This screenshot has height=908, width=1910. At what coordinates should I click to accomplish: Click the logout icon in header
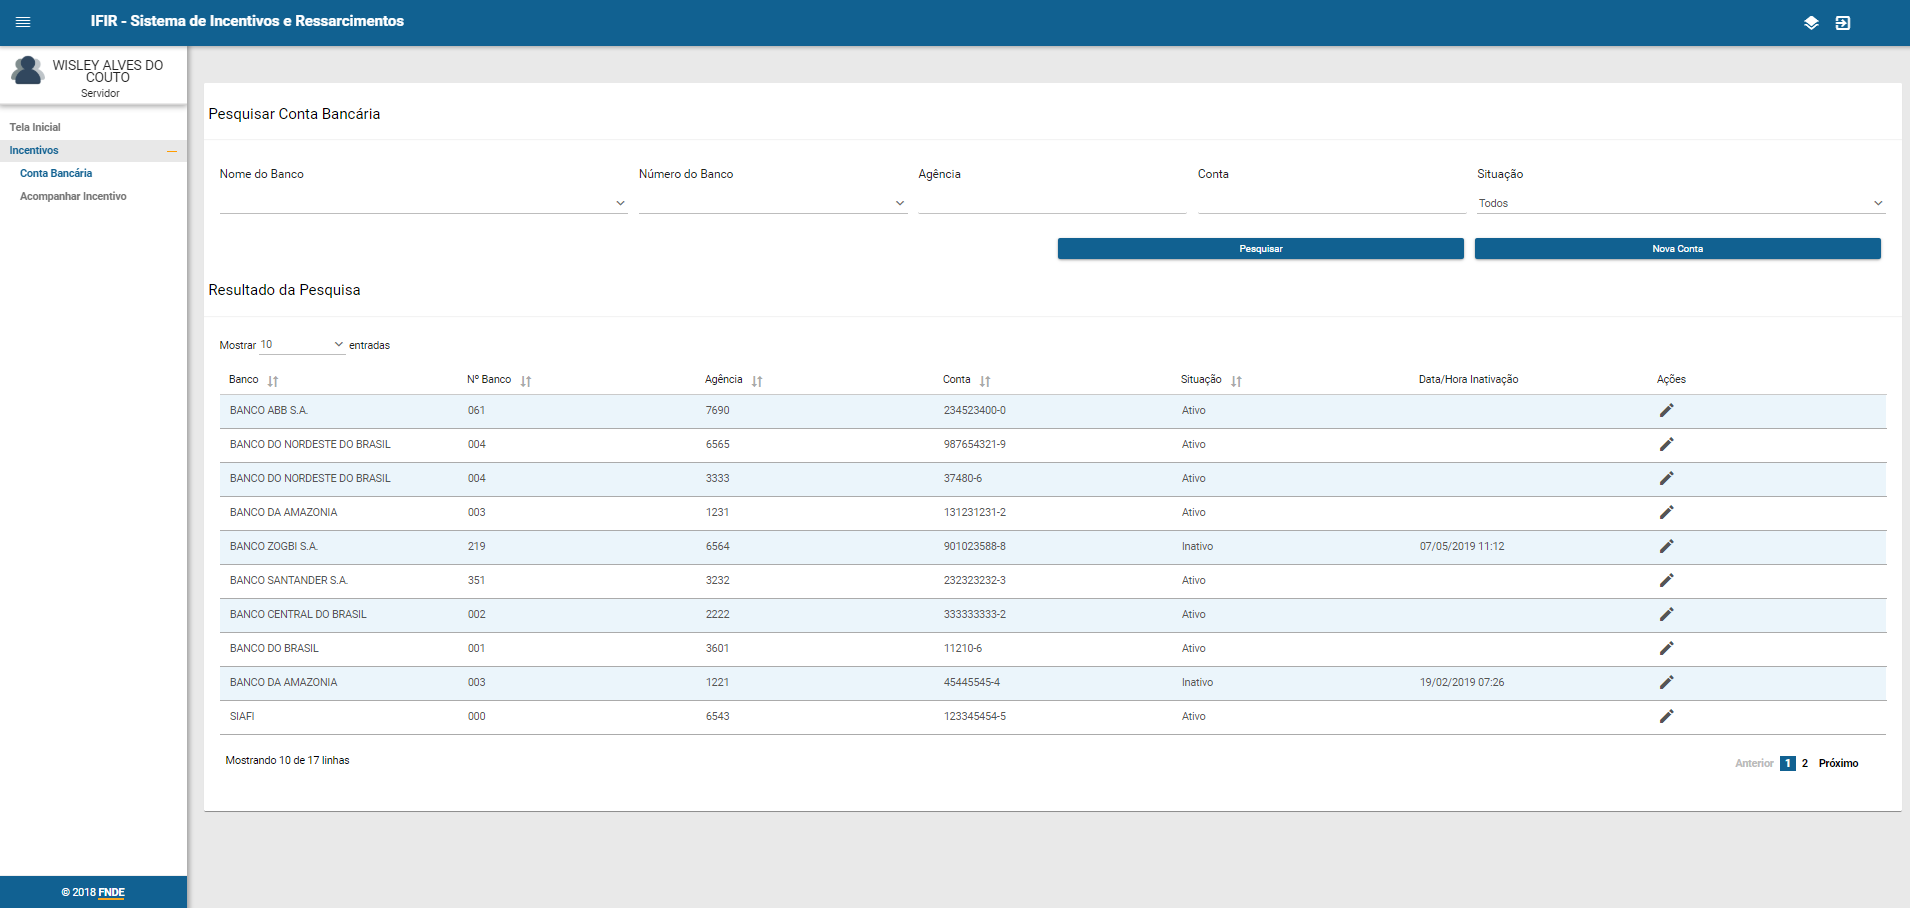point(1843,23)
